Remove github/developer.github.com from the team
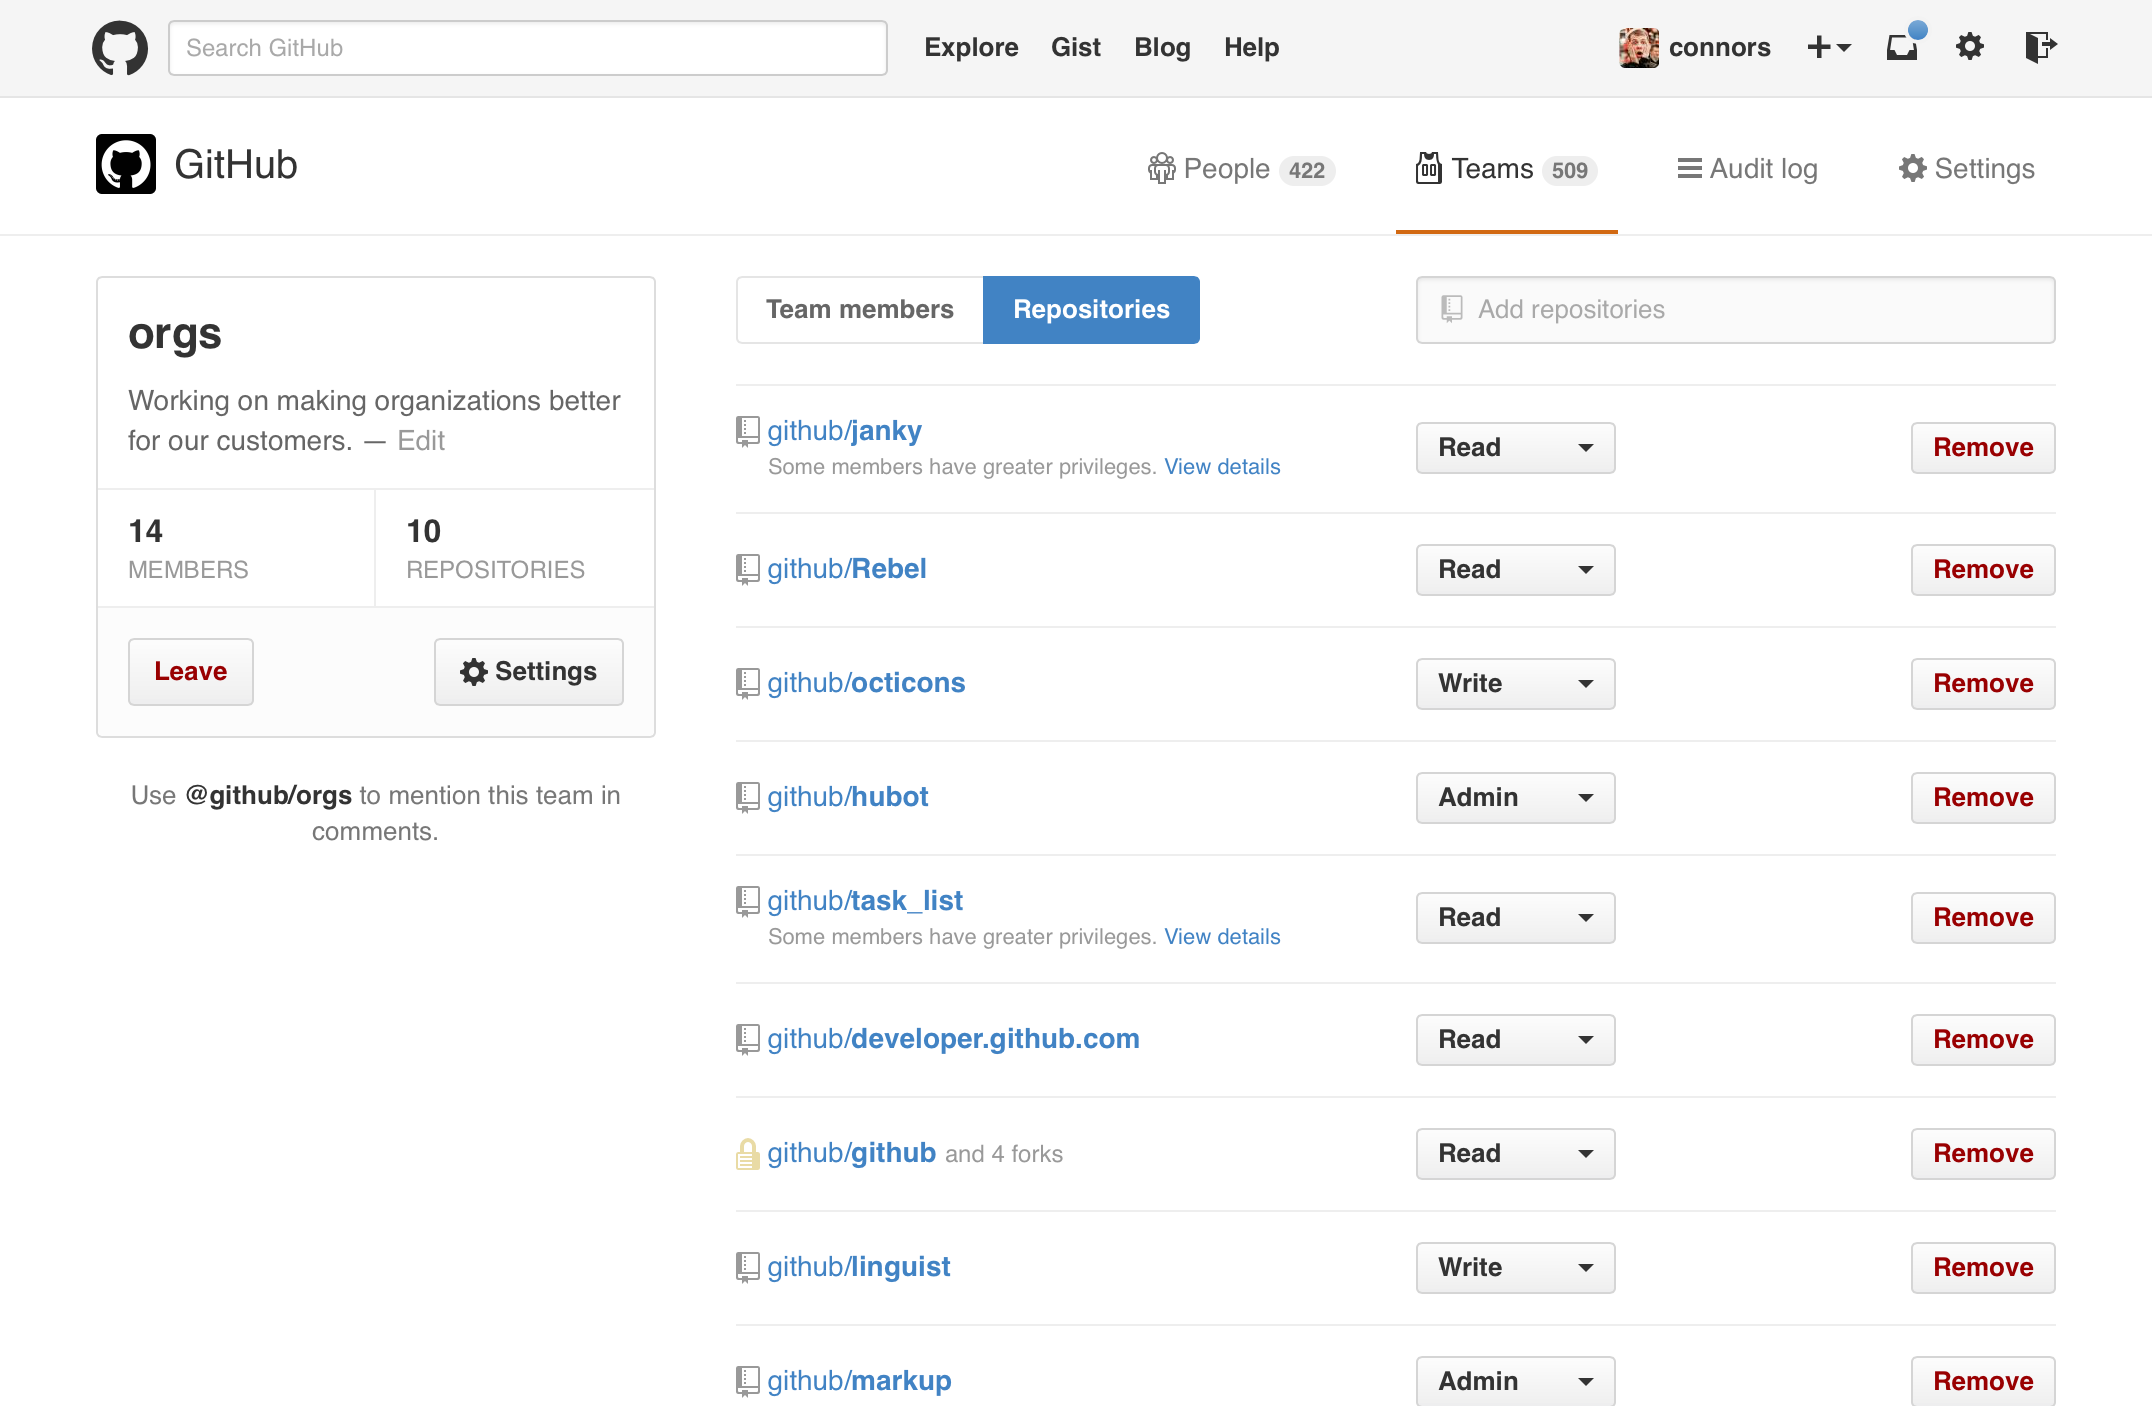The width and height of the screenshot is (2152, 1406). [x=1983, y=1040]
